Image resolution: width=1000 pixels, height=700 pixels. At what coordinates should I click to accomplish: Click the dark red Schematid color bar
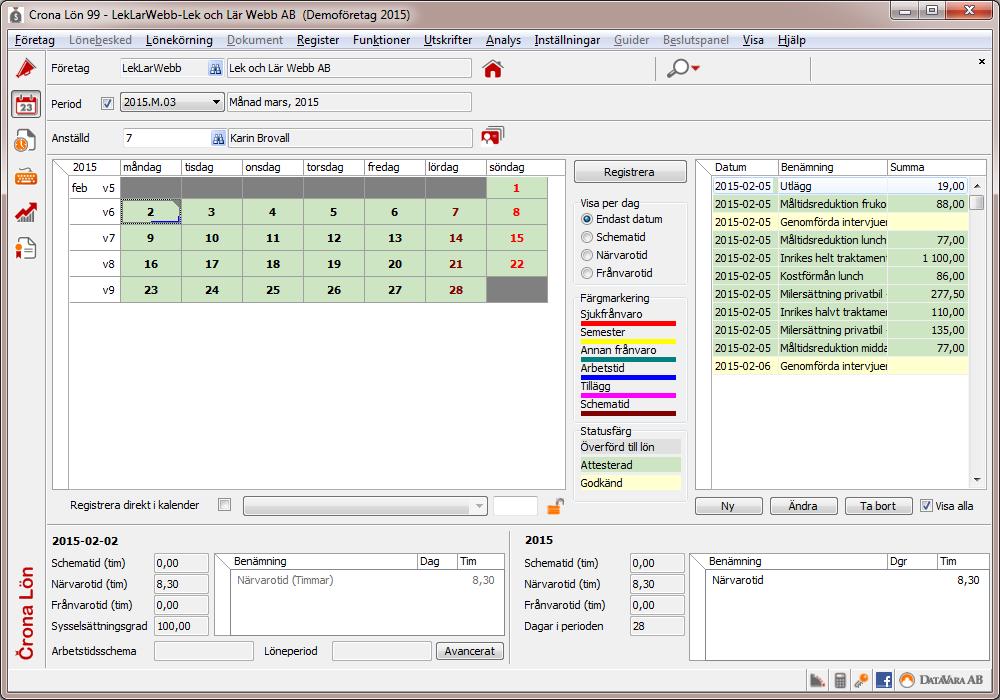628,414
